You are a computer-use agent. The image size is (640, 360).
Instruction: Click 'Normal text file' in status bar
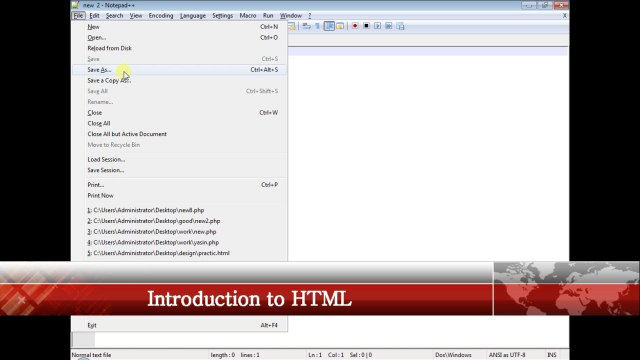pyautogui.click(x=91, y=355)
